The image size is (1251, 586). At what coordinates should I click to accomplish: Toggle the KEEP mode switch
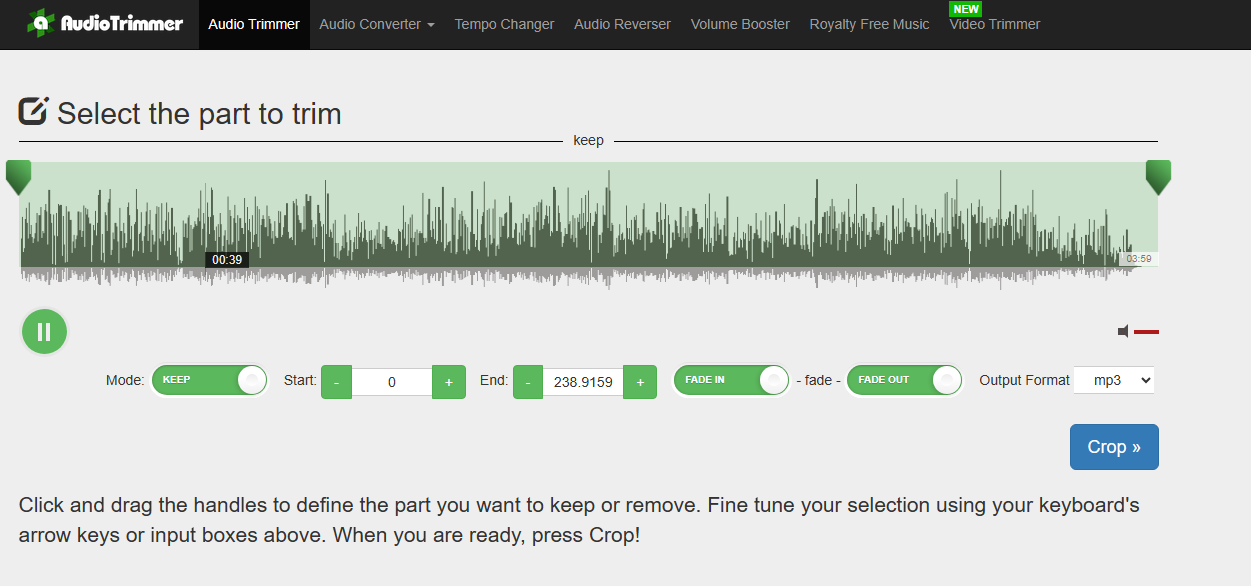210,380
